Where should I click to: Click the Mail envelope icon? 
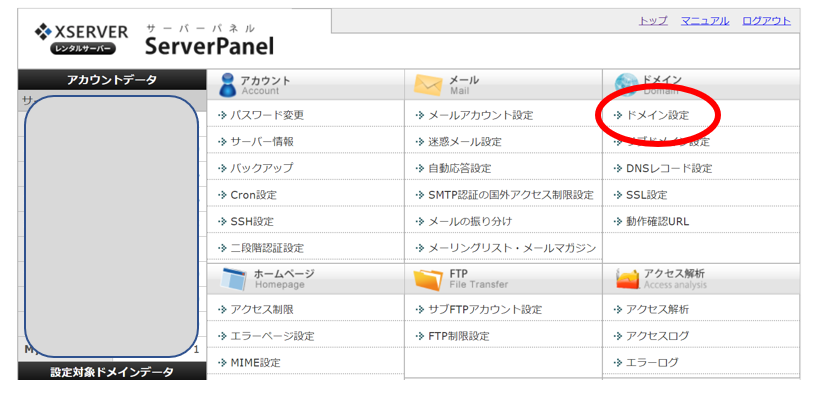click(428, 85)
